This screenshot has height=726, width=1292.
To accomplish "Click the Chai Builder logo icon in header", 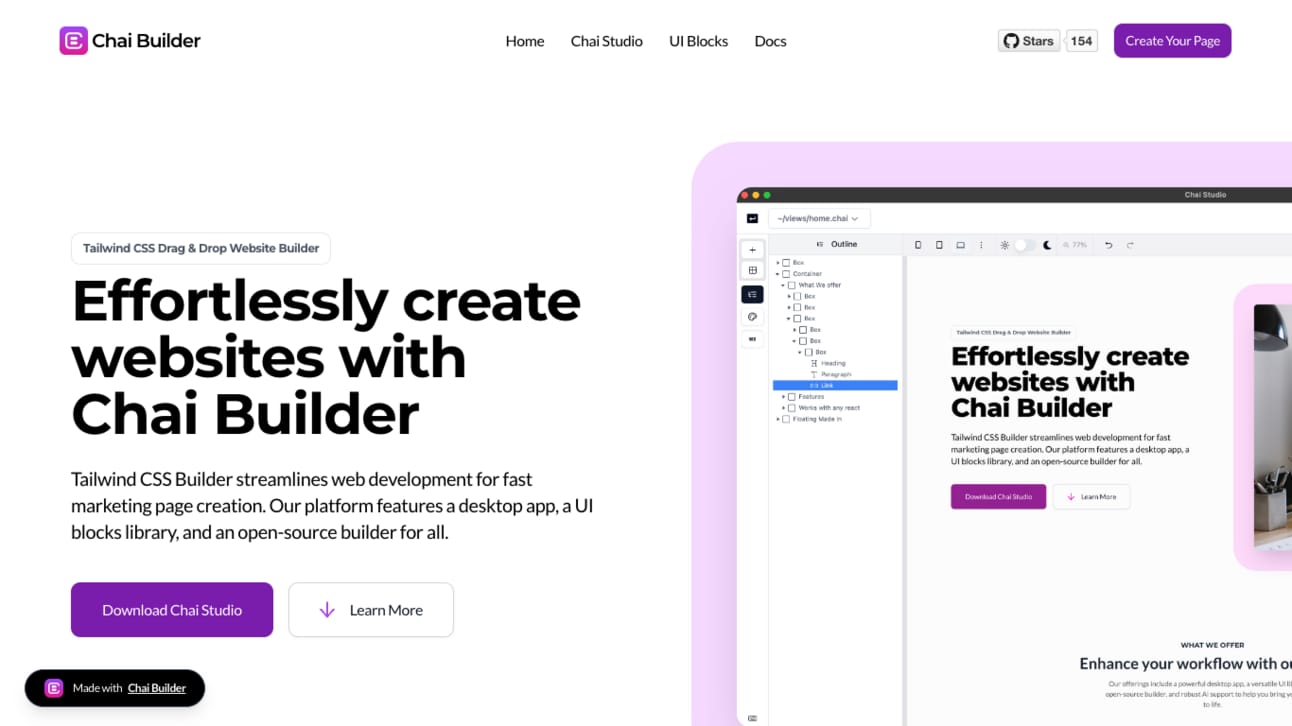I will (74, 41).
